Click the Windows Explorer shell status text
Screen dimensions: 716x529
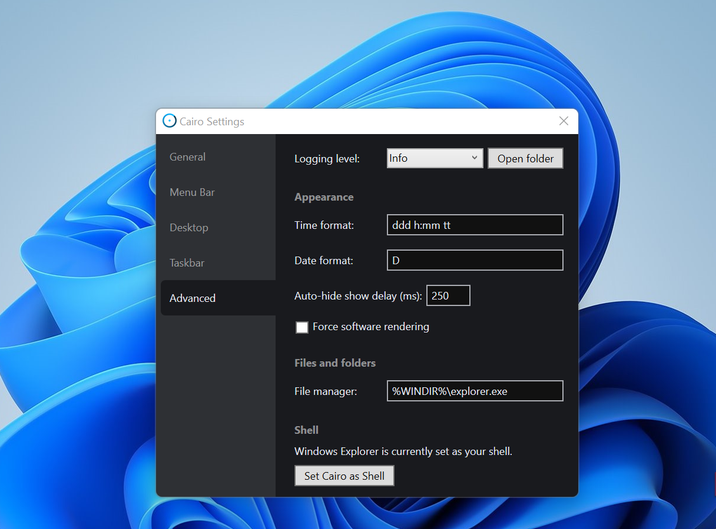pos(403,451)
